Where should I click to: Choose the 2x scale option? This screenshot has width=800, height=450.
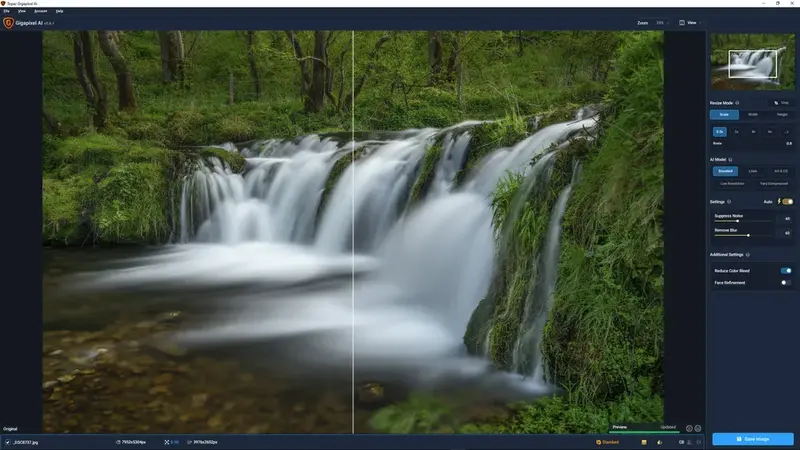pyautogui.click(x=736, y=132)
